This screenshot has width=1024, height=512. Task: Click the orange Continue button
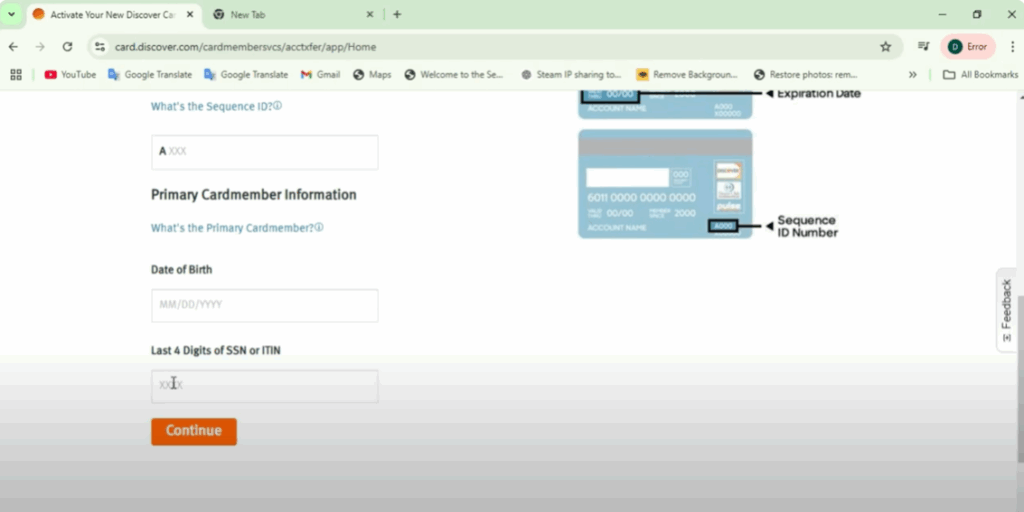click(194, 431)
